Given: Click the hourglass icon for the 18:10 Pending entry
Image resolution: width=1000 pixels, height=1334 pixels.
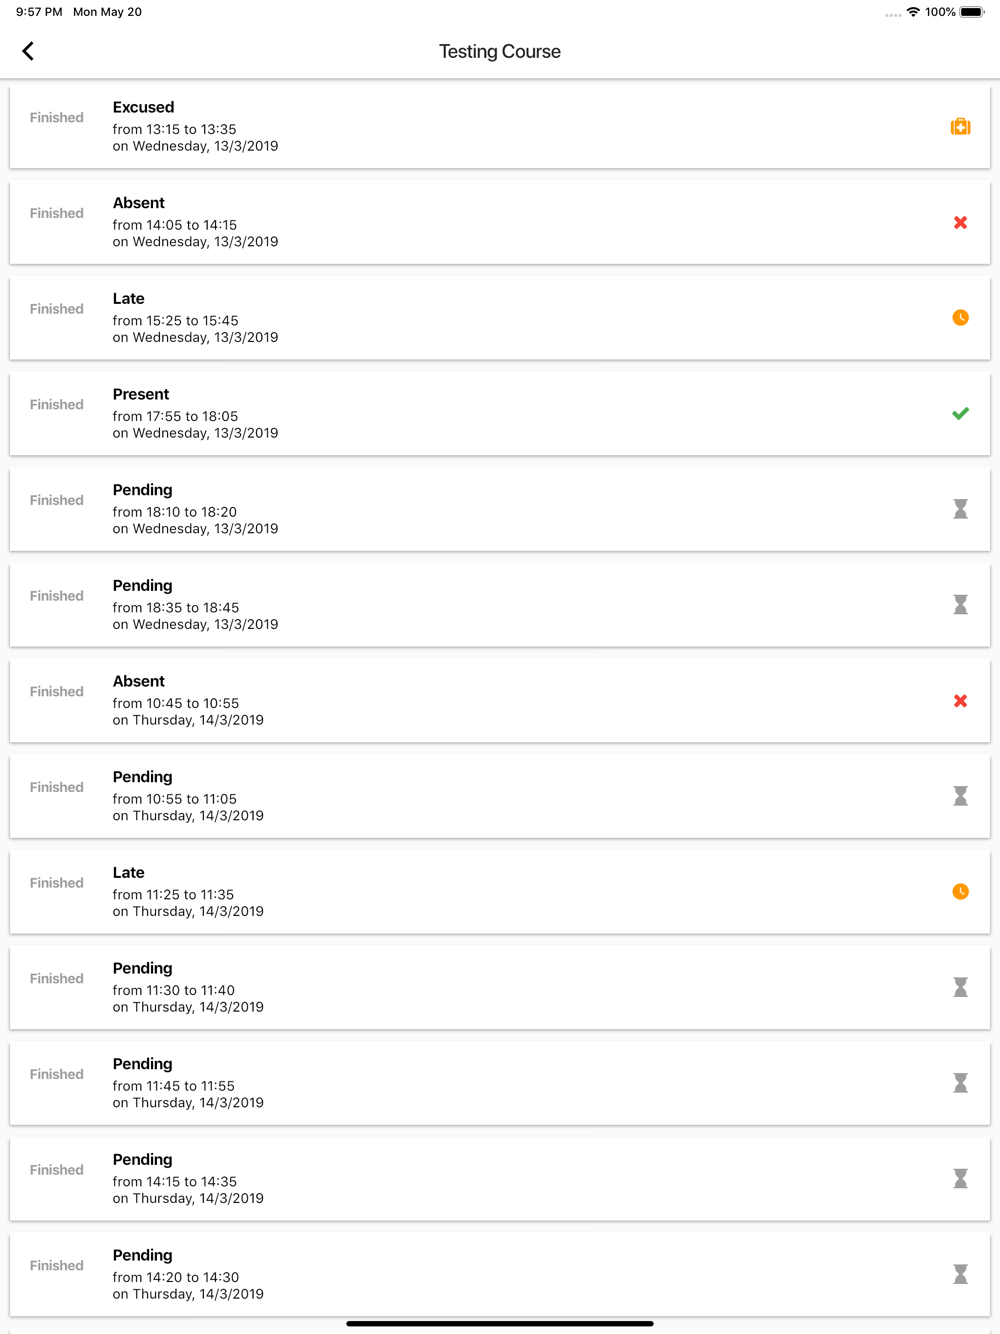Looking at the screenshot, I should [x=960, y=509].
